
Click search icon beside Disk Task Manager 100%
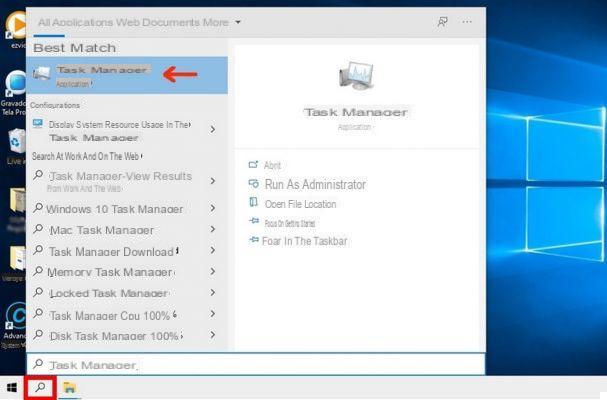[38, 334]
